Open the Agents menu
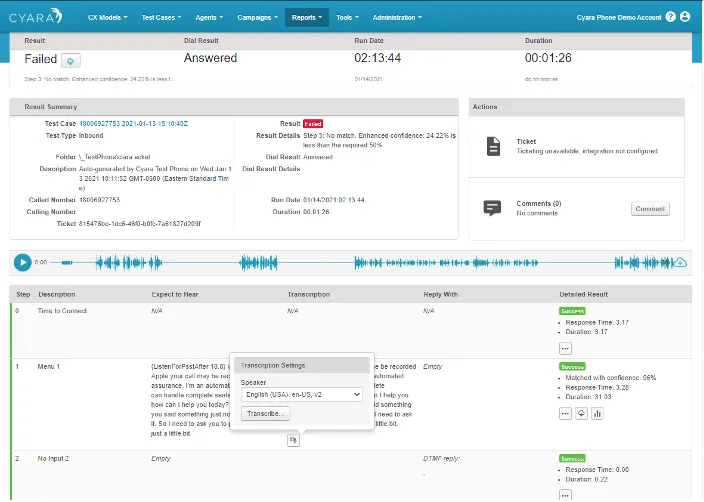The height and width of the screenshot is (502, 704). 209,18
